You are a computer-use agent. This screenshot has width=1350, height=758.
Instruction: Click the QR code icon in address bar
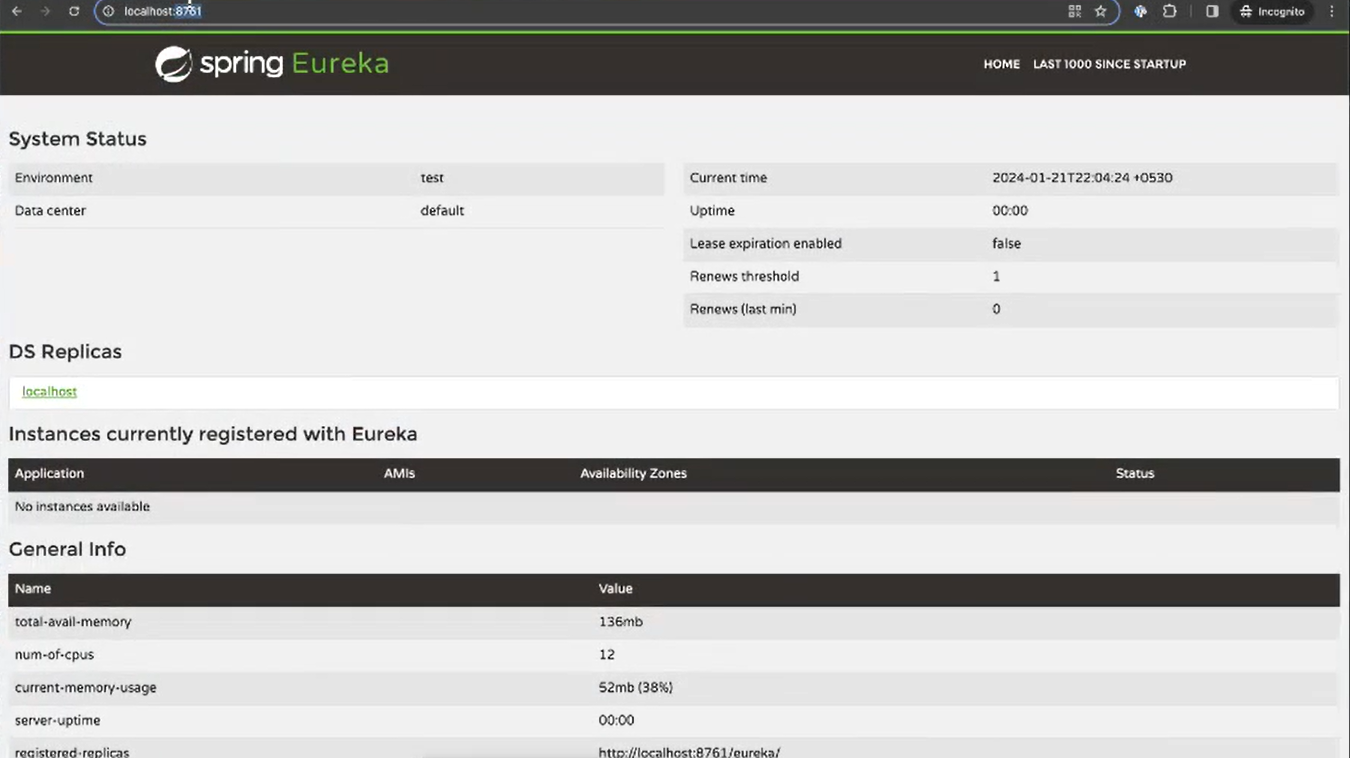point(1075,11)
